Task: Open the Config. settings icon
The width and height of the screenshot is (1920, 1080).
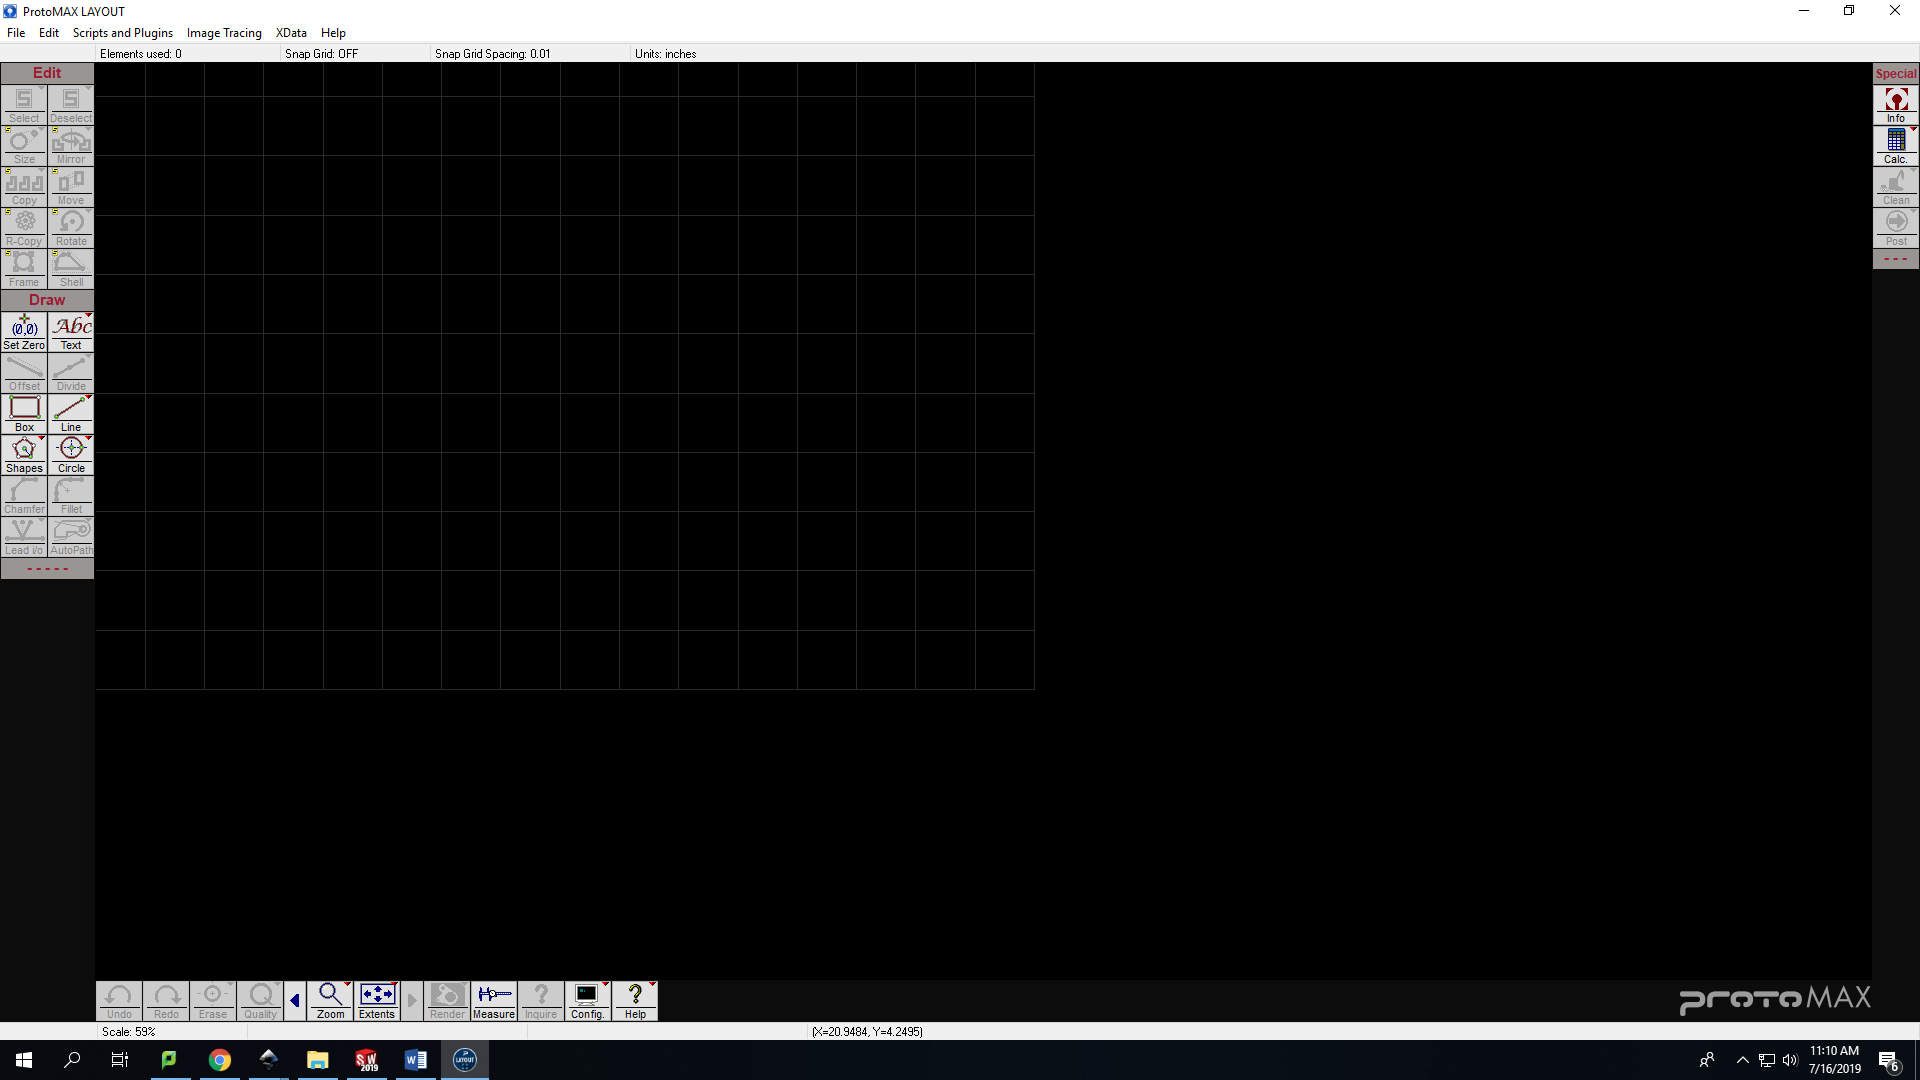Action: click(x=587, y=1000)
